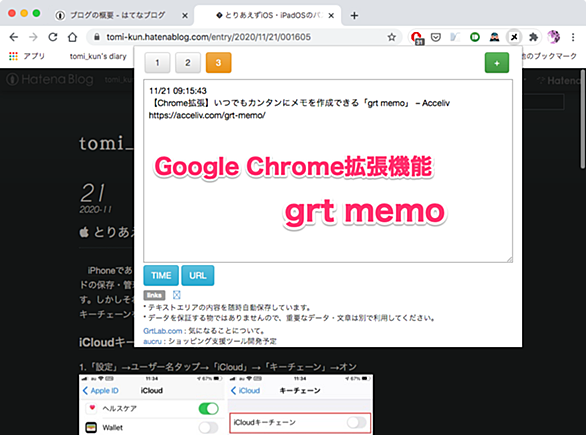Open a new browser tab
Viewport: 586px width, 435px height.
[x=354, y=16]
